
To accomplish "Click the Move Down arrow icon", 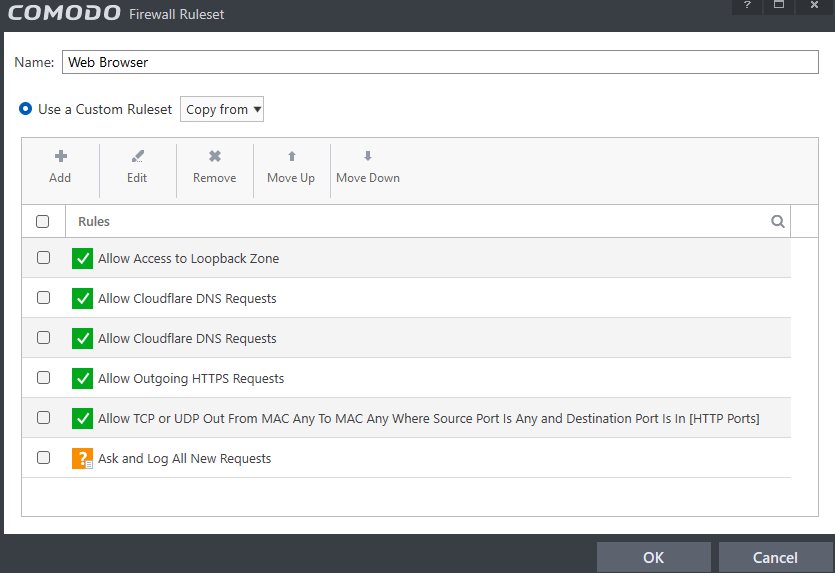I will pos(367,156).
